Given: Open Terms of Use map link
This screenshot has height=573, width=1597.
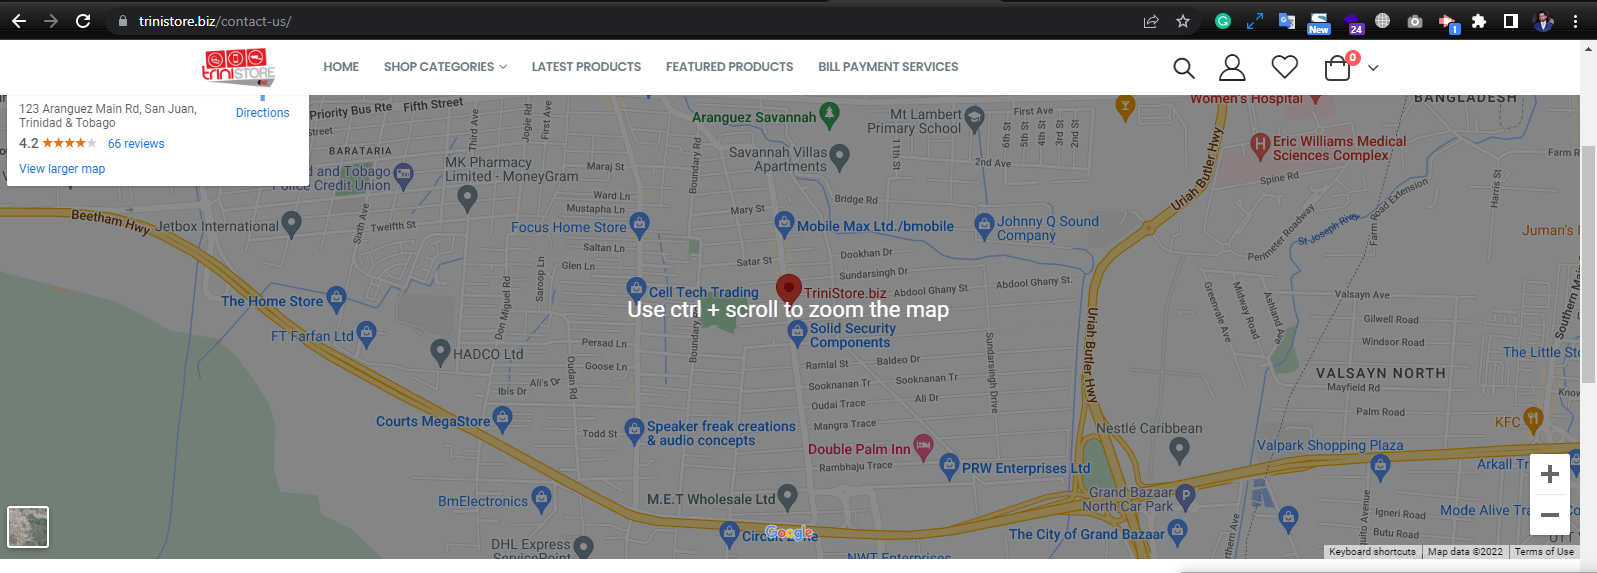Looking at the screenshot, I should (1544, 552).
